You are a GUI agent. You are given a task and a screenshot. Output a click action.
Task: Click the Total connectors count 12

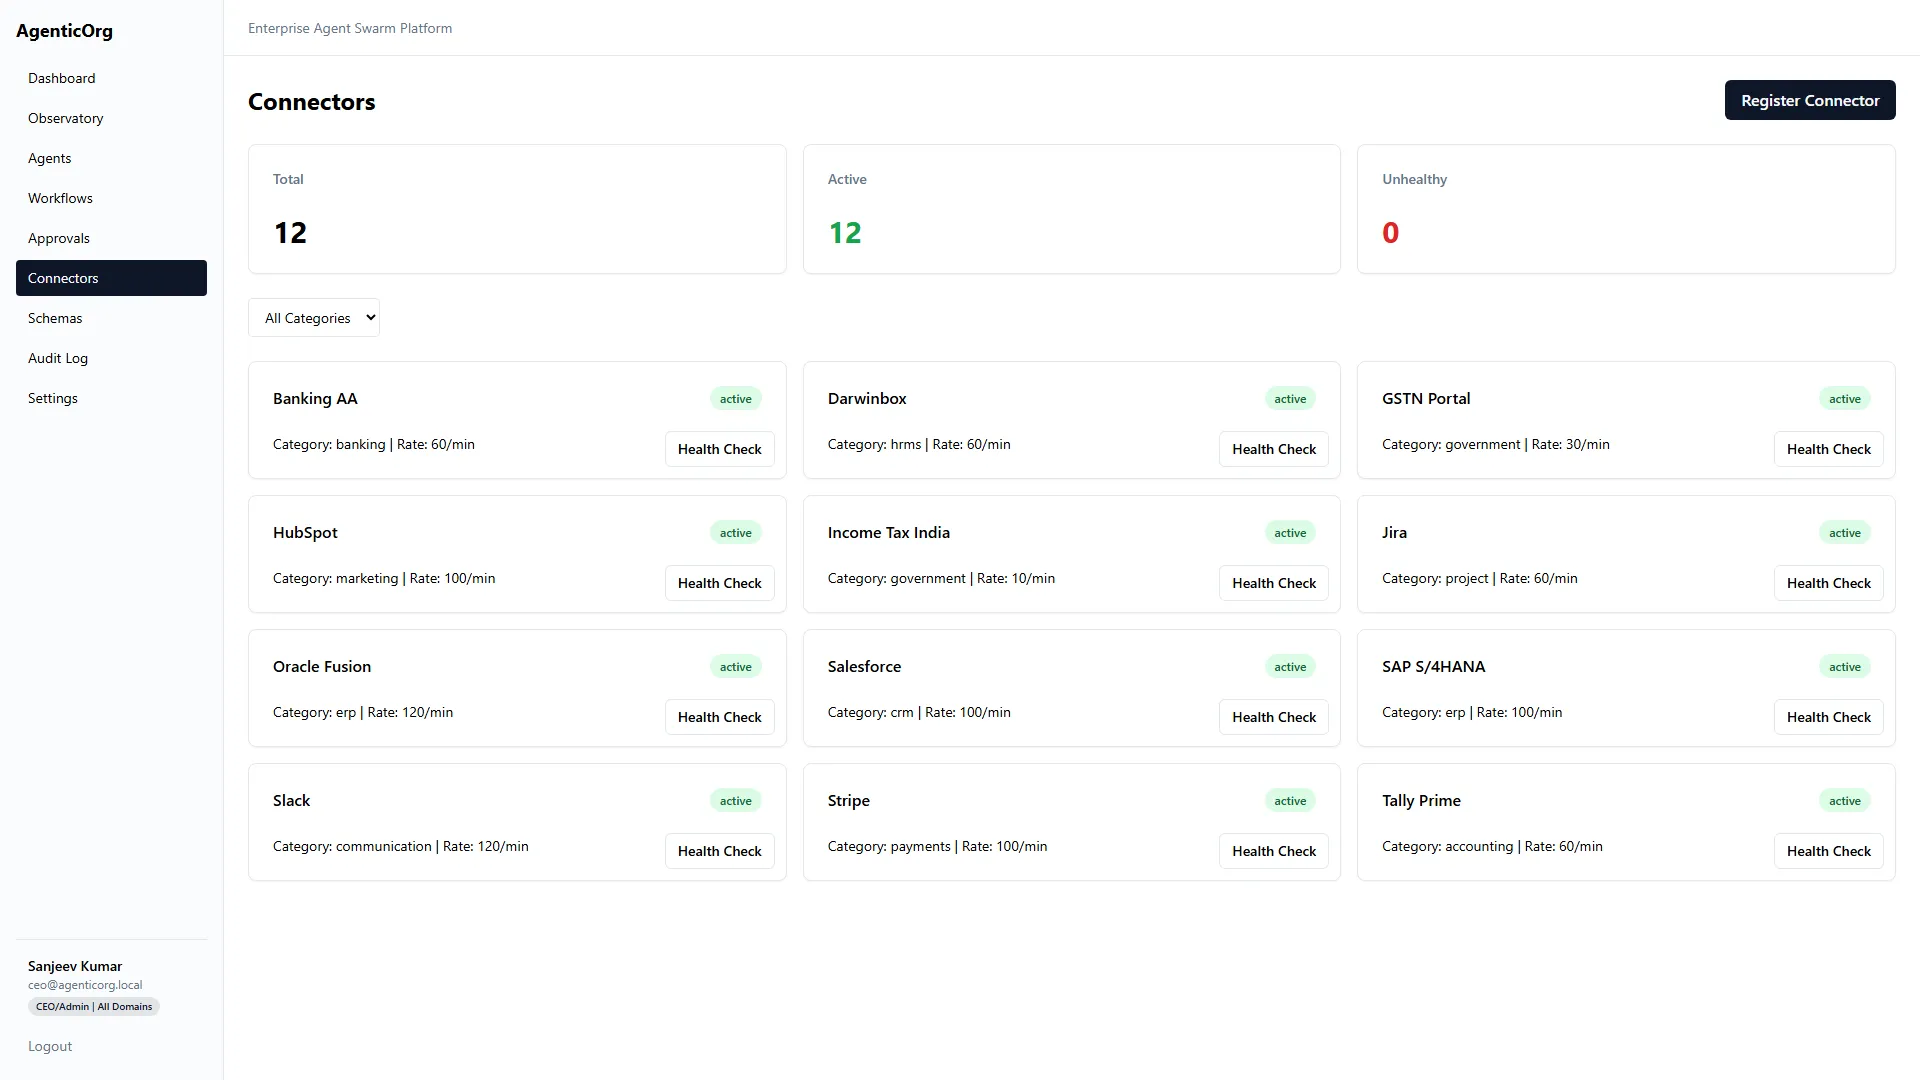tap(290, 233)
